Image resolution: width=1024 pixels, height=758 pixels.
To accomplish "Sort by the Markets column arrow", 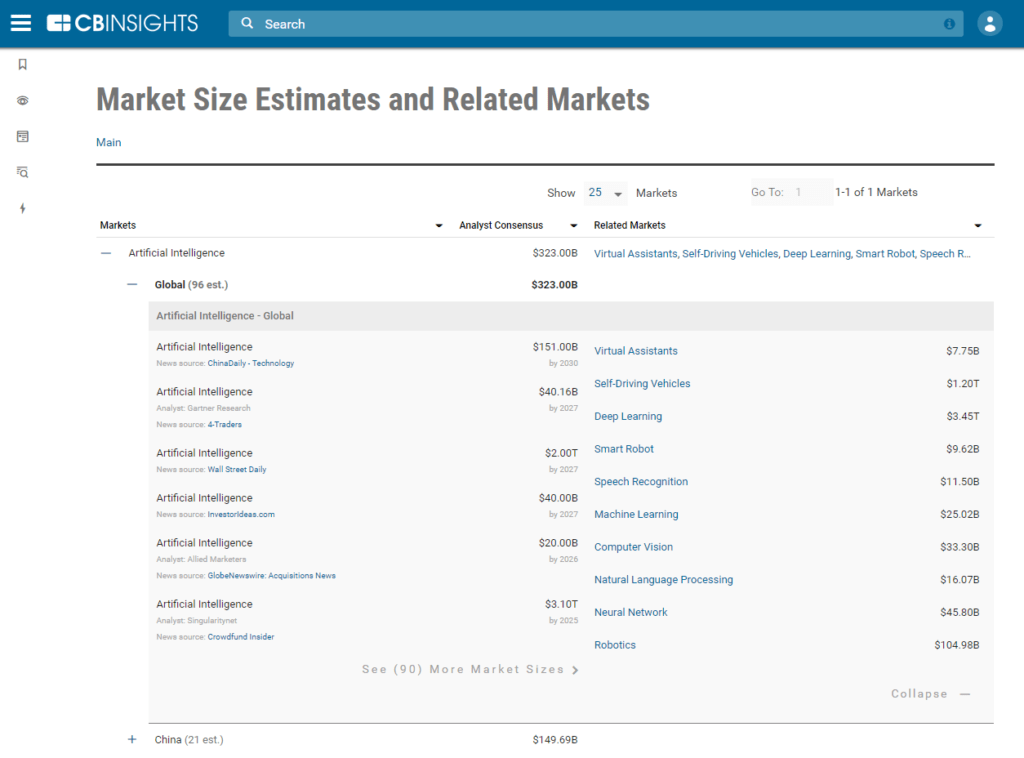I will coord(439,225).
